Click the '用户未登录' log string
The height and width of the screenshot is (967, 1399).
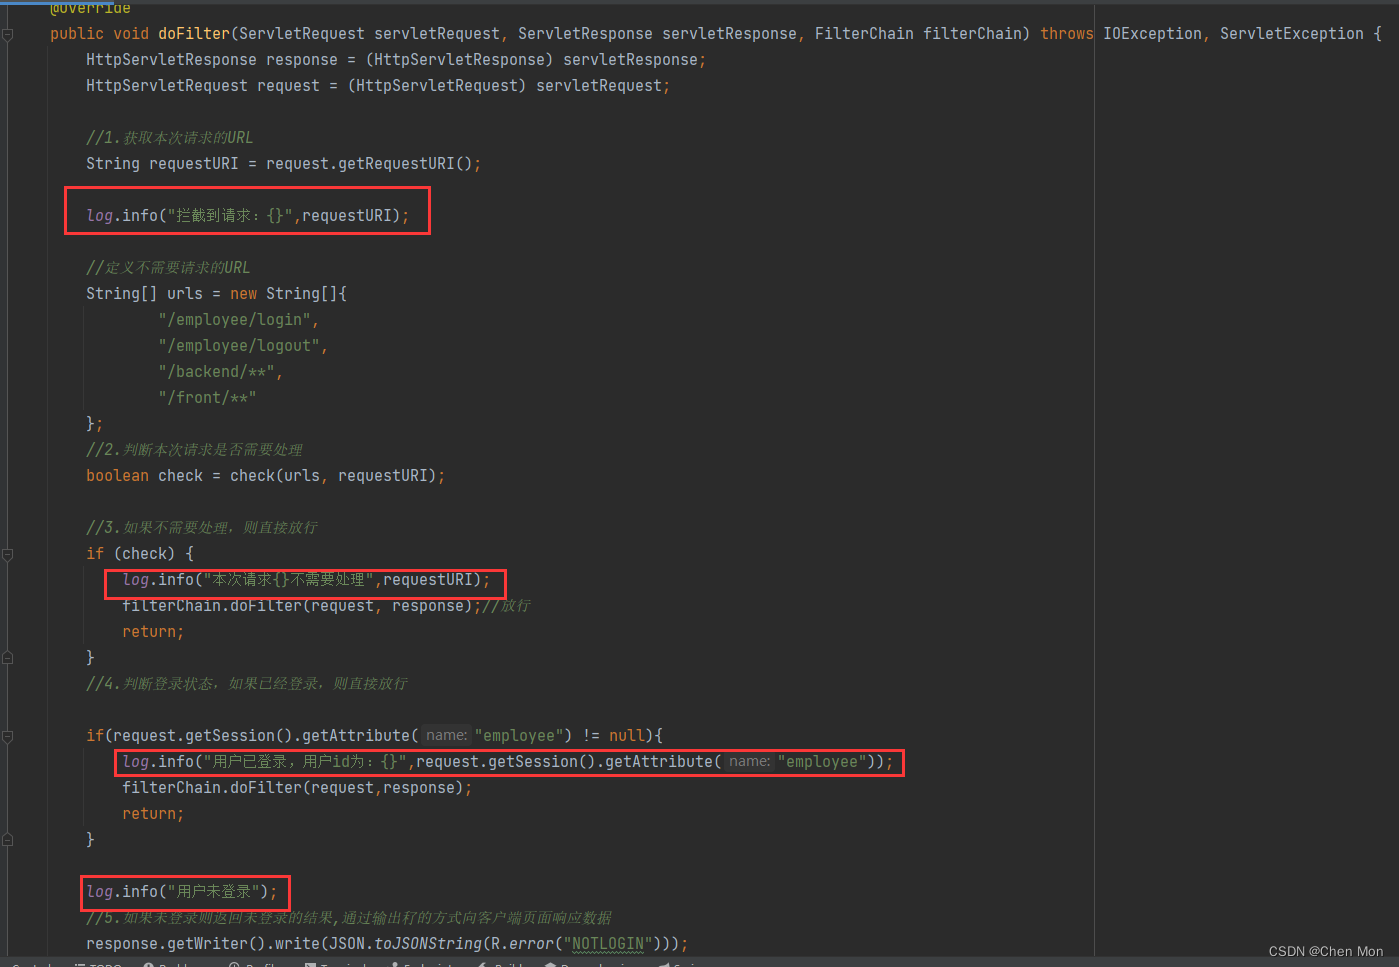213,892
